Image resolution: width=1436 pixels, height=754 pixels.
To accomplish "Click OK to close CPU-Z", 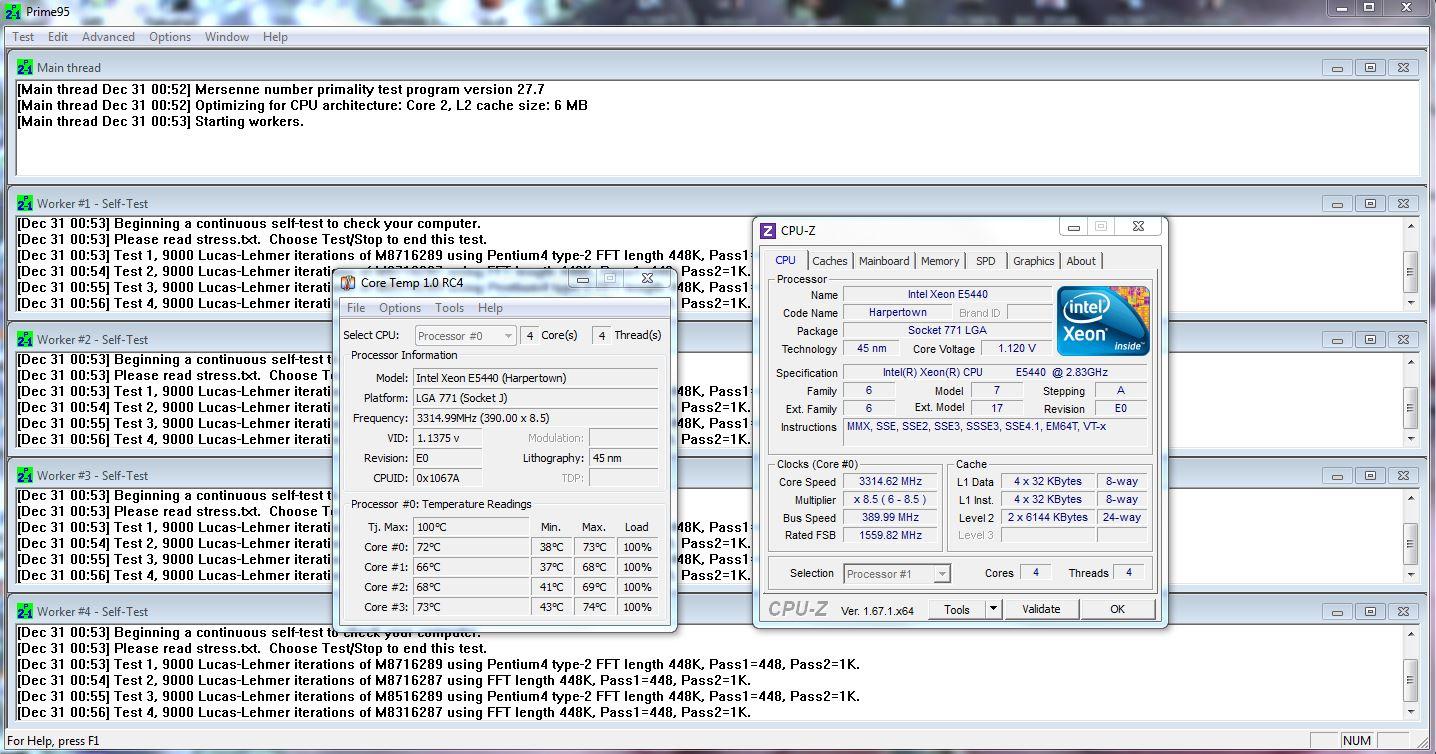I will pyautogui.click(x=1117, y=609).
